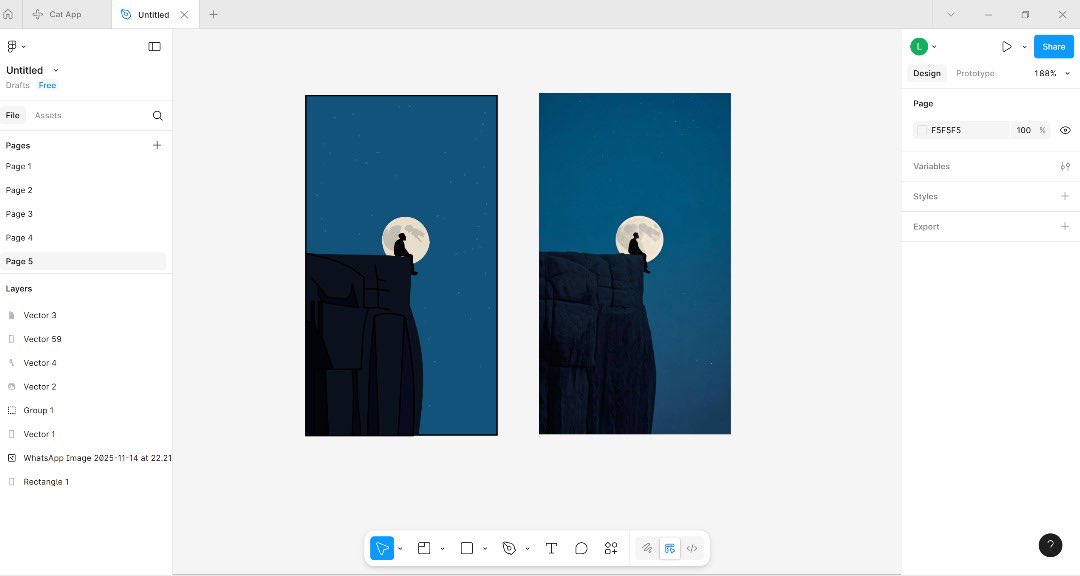Open the user avatar dropdown arrow
The height and width of the screenshot is (576, 1080).
click(x=934, y=47)
